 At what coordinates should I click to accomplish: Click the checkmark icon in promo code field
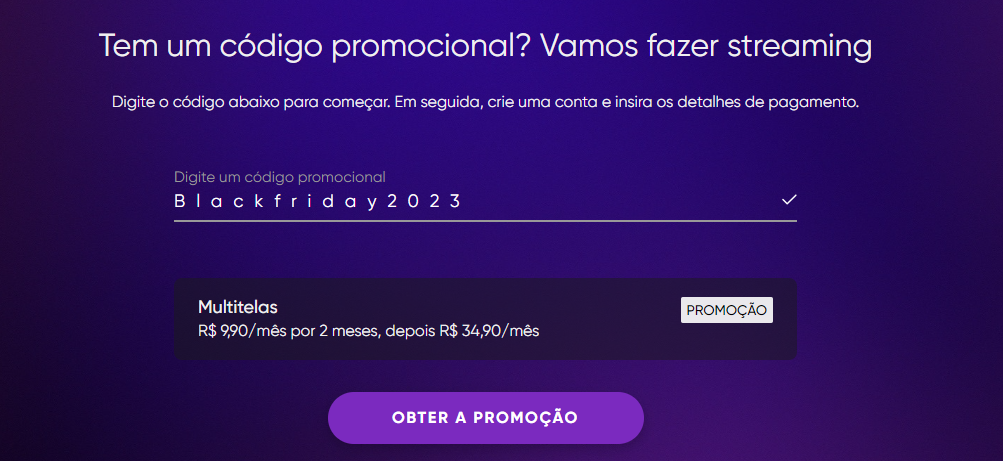(789, 200)
